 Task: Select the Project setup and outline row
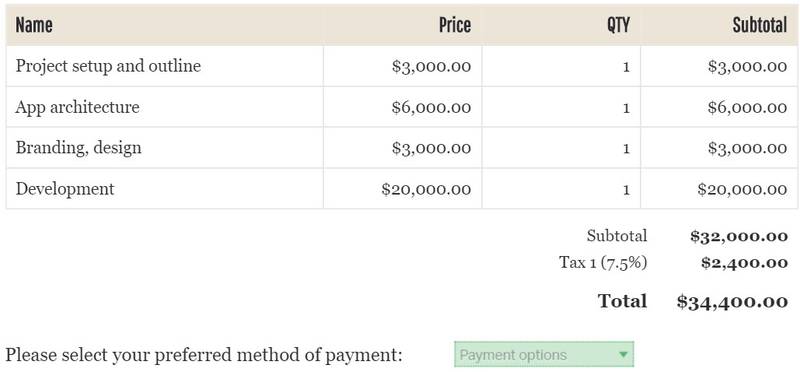[x=402, y=66]
